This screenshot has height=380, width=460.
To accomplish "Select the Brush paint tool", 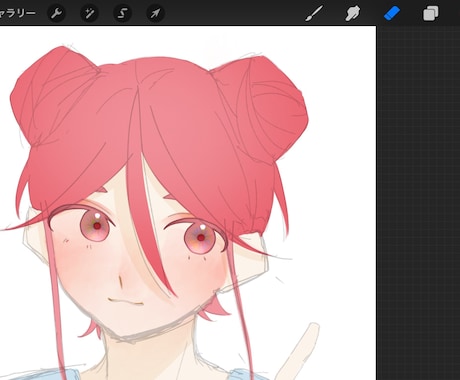I will (314, 13).
